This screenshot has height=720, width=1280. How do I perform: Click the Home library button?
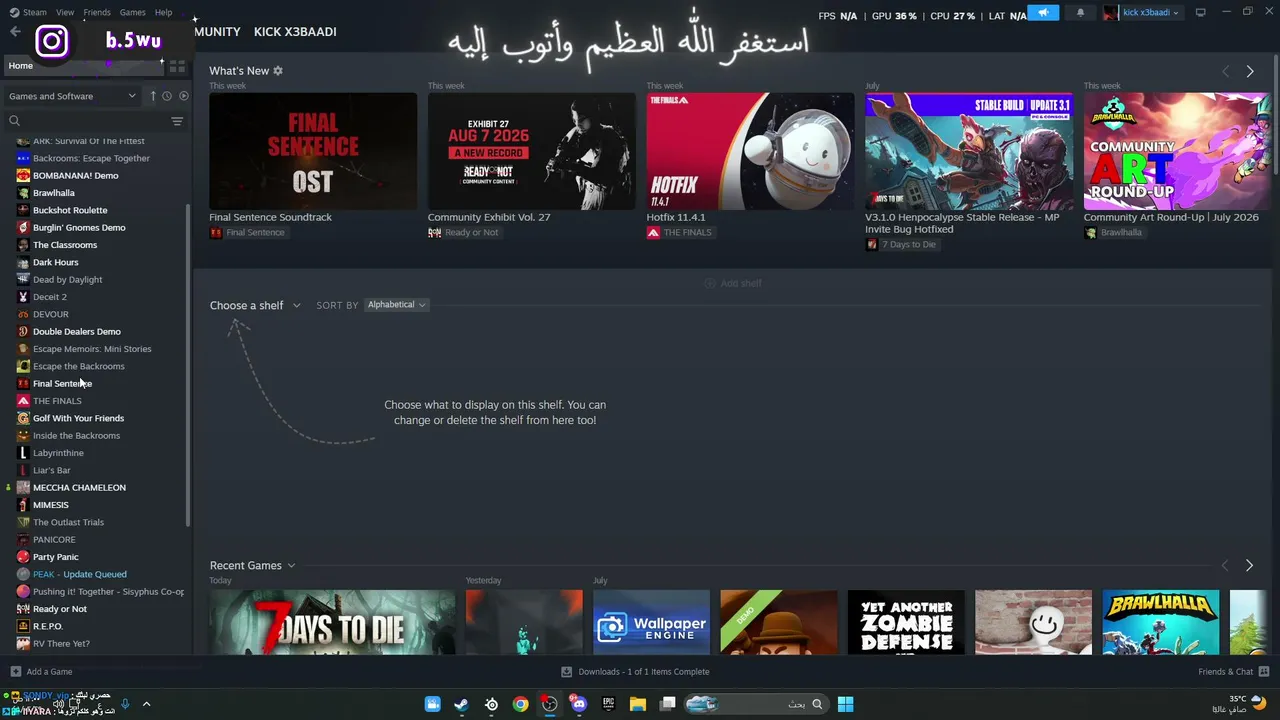click(x=84, y=66)
